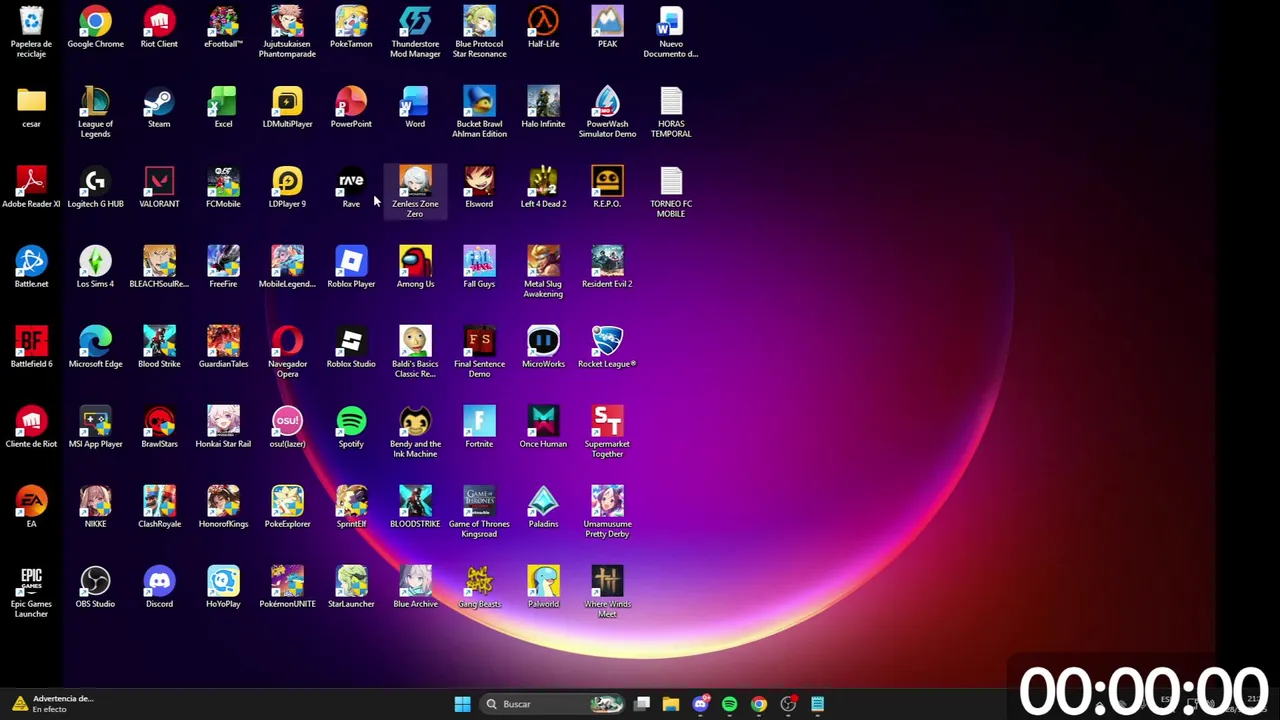Click the Rocket League desktop icon
The height and width of the screenshot is (720, 1280).
(x=607, y=347)
